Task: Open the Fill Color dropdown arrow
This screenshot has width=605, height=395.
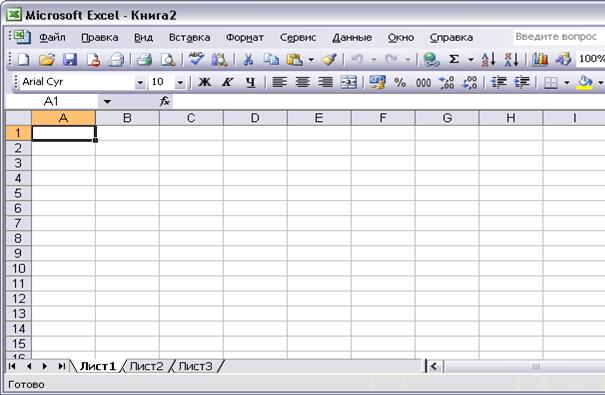Action: coord(600,82)
